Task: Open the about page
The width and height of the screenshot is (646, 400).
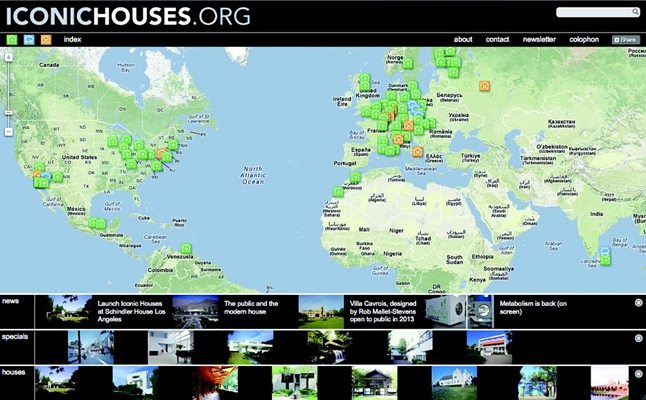Action: [x=463, y=40]
